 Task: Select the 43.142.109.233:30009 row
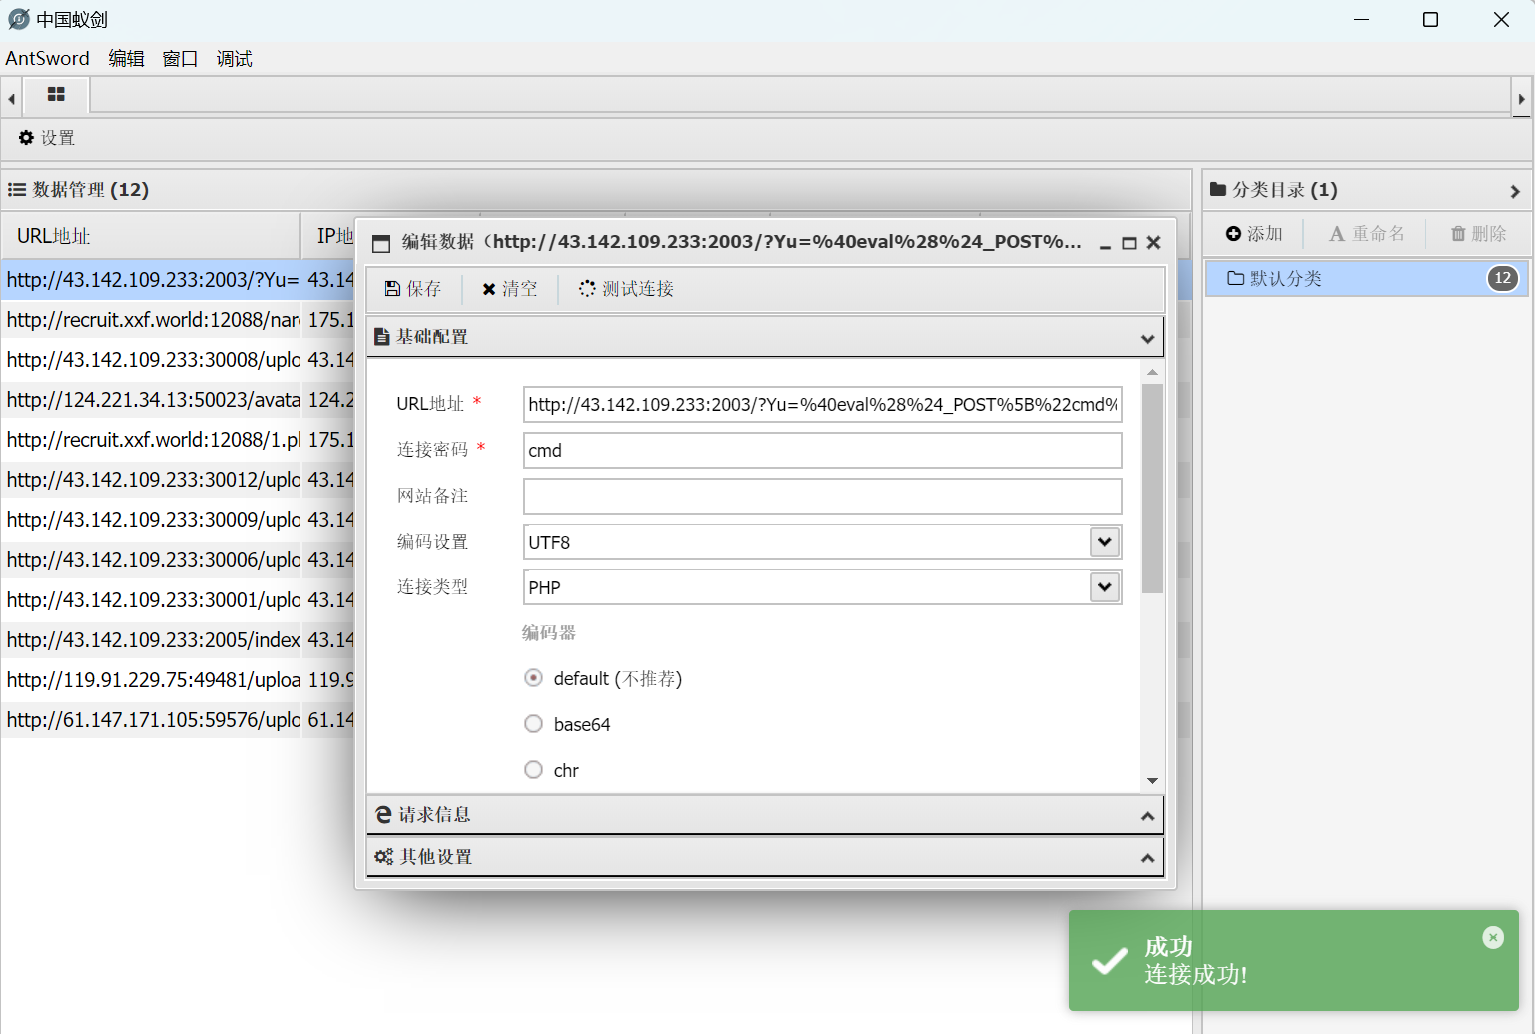pos(178,520)
